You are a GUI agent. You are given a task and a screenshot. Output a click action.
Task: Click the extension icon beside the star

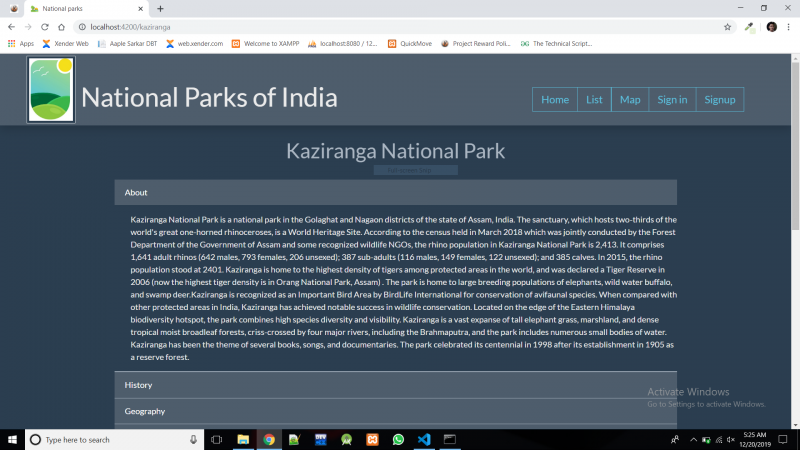749,27
